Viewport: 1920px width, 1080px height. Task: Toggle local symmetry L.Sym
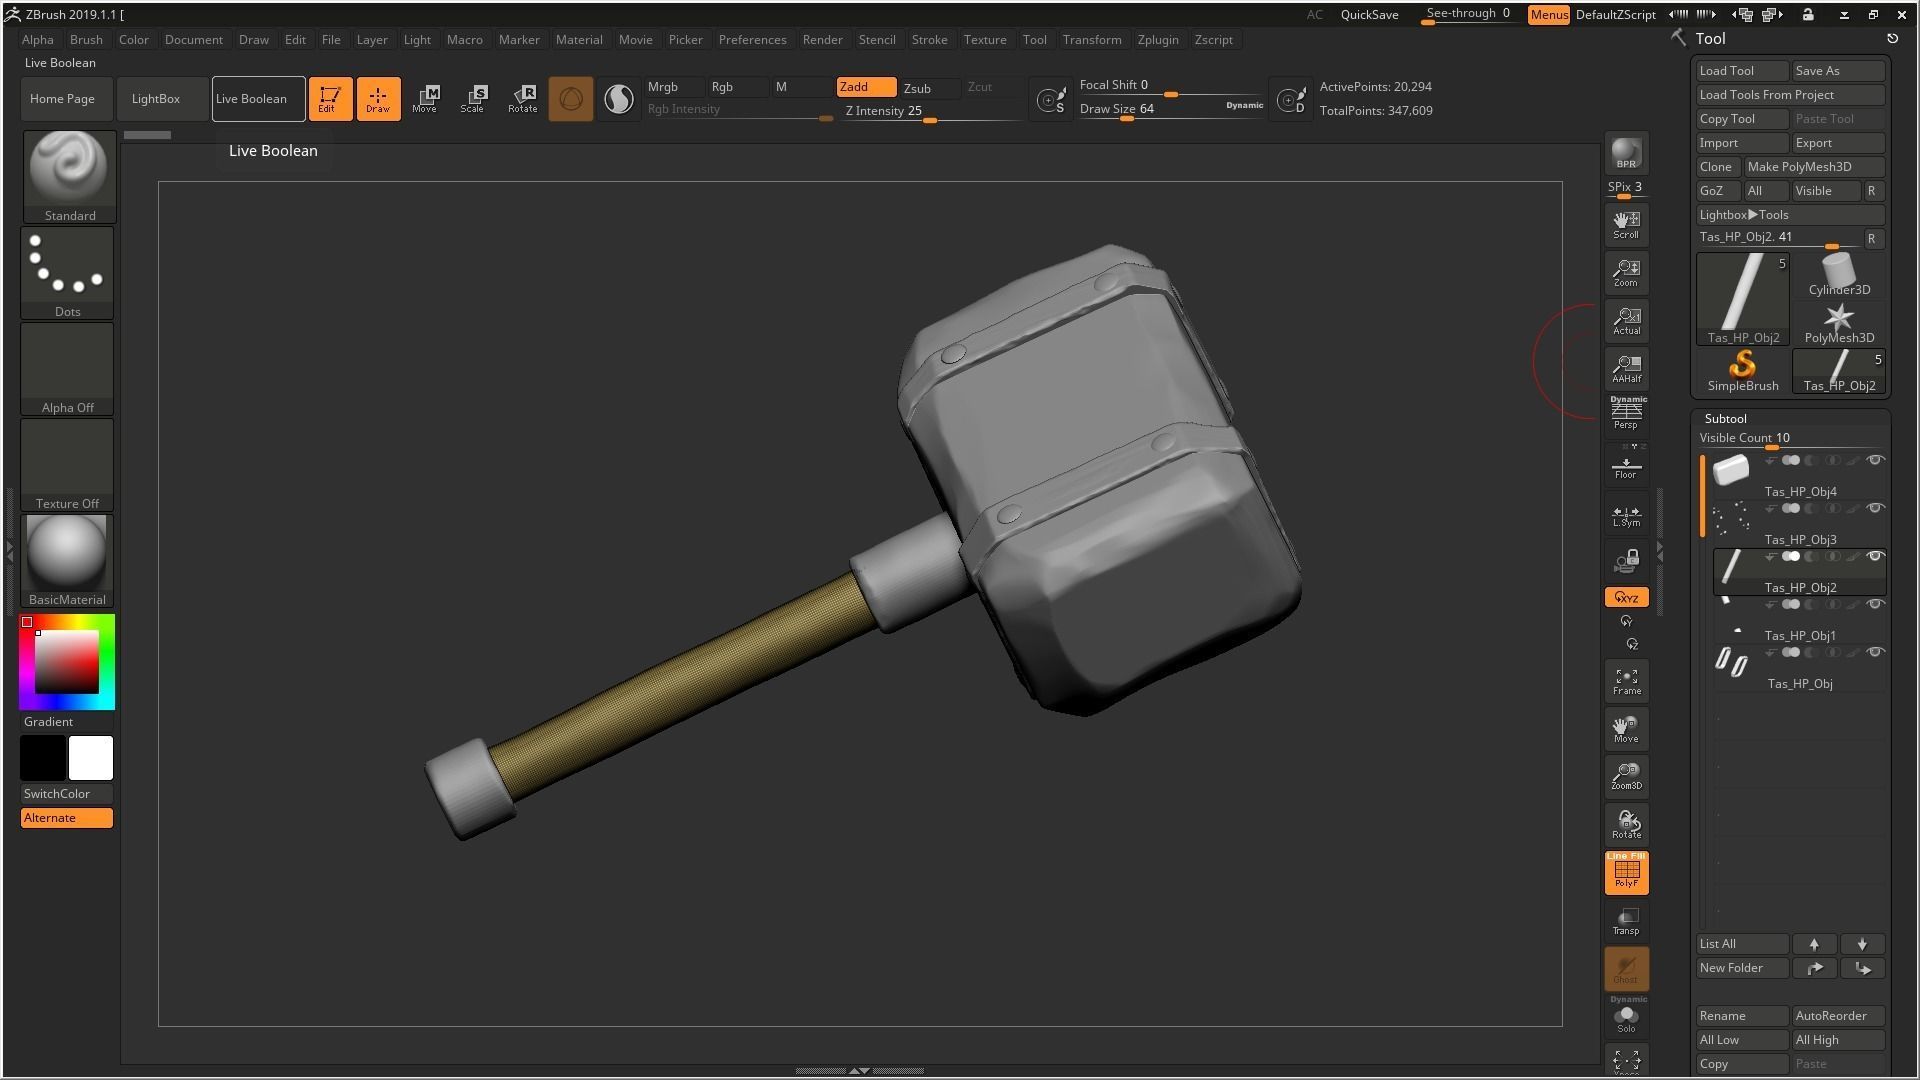click(x=1626, y=512)
